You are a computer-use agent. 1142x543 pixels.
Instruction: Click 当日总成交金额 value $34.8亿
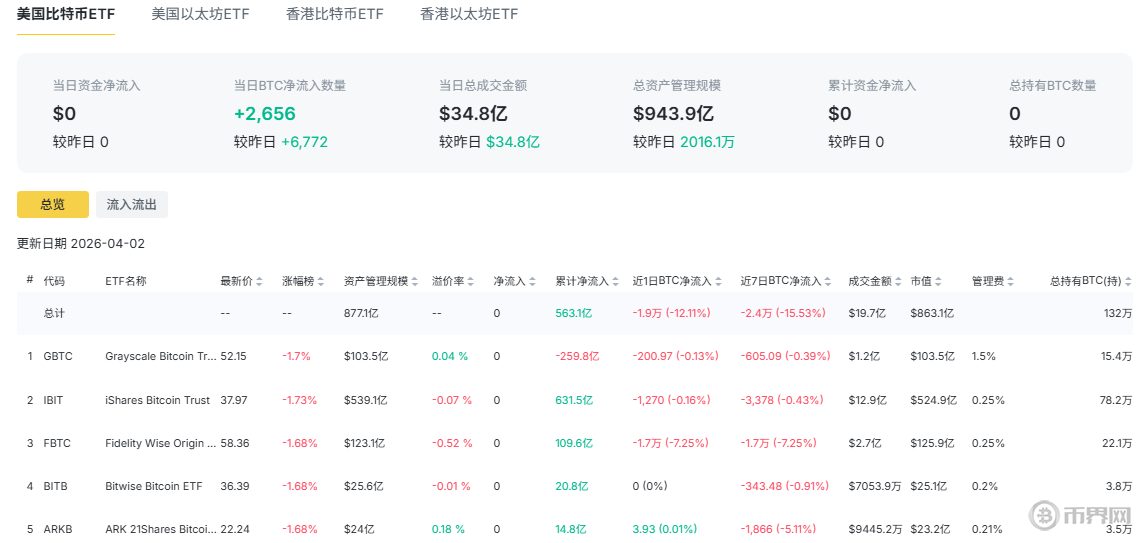(473, 114)
